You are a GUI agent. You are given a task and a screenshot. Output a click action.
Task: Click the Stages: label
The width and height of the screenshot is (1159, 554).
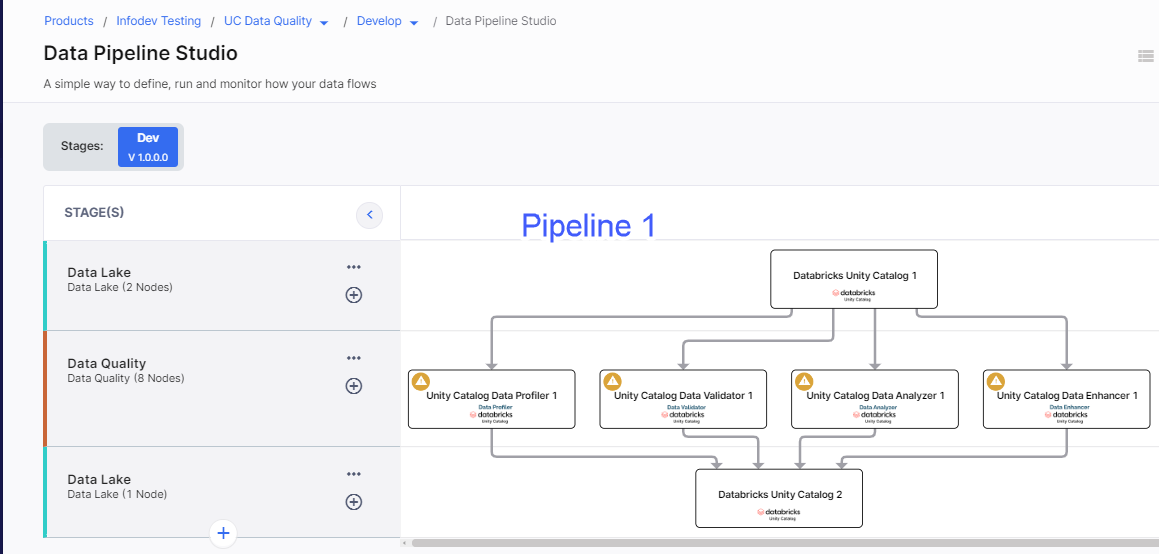coord(82,146)
